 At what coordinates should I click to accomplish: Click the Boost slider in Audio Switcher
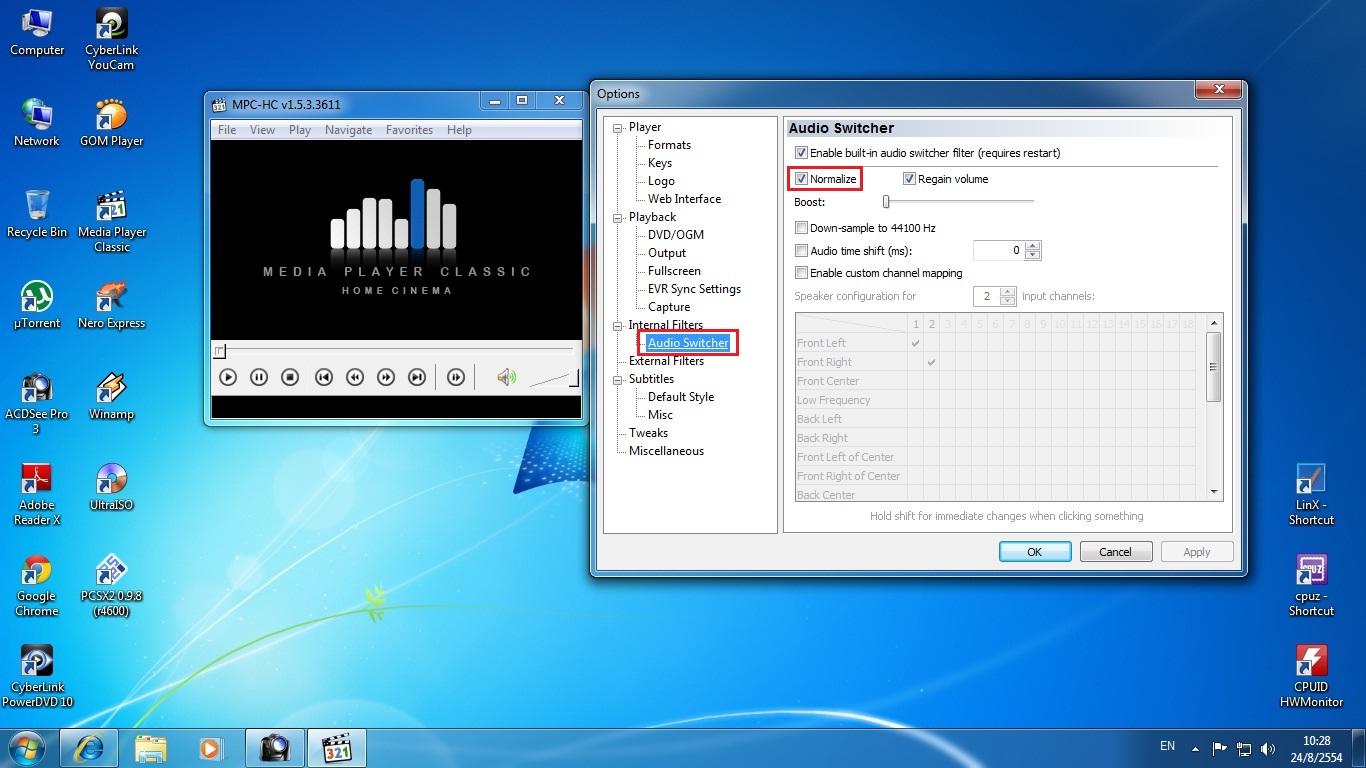[958, 202]
